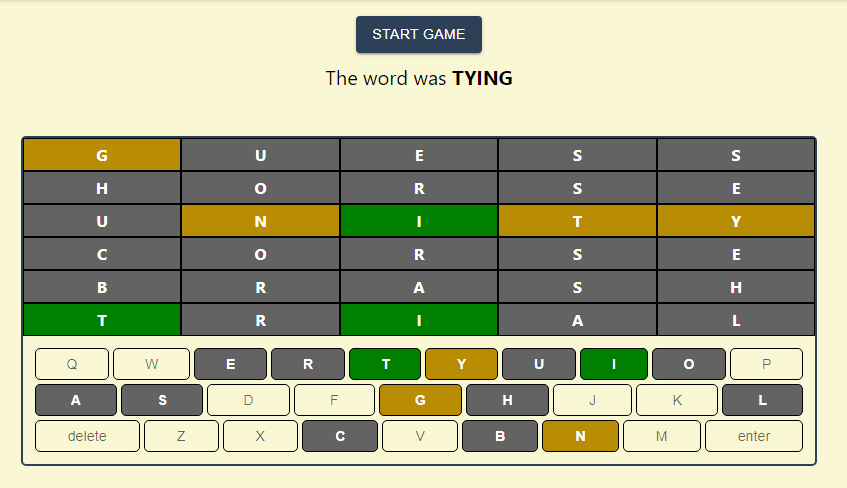Hit the W key
Viewport: 847px width, 488px height.
pyautogui.click(x=151, y=364)
